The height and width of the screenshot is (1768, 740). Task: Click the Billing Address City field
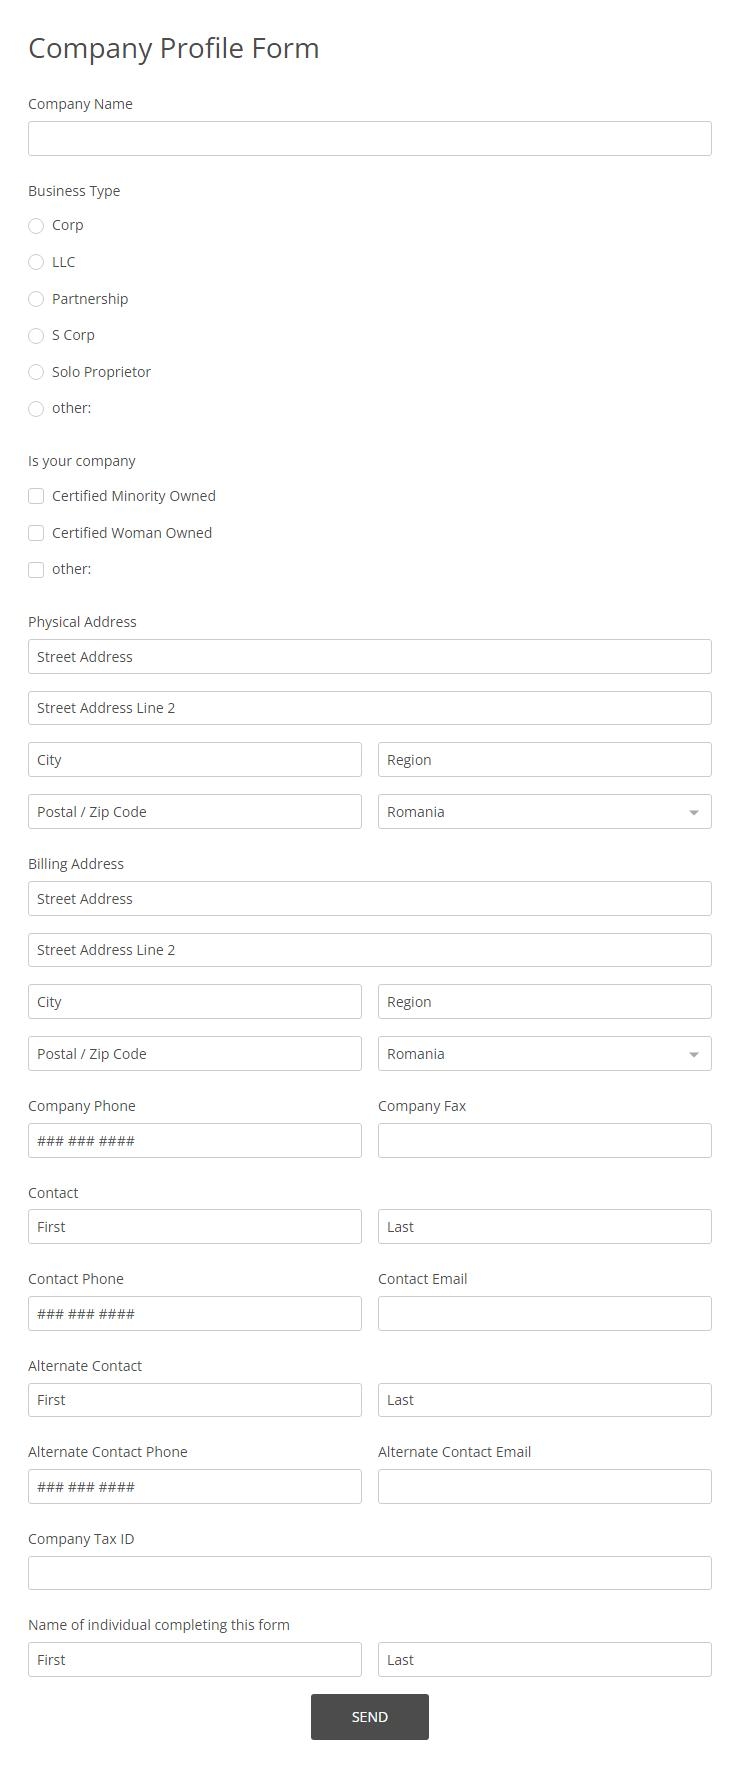click(x=194, y=1001)
